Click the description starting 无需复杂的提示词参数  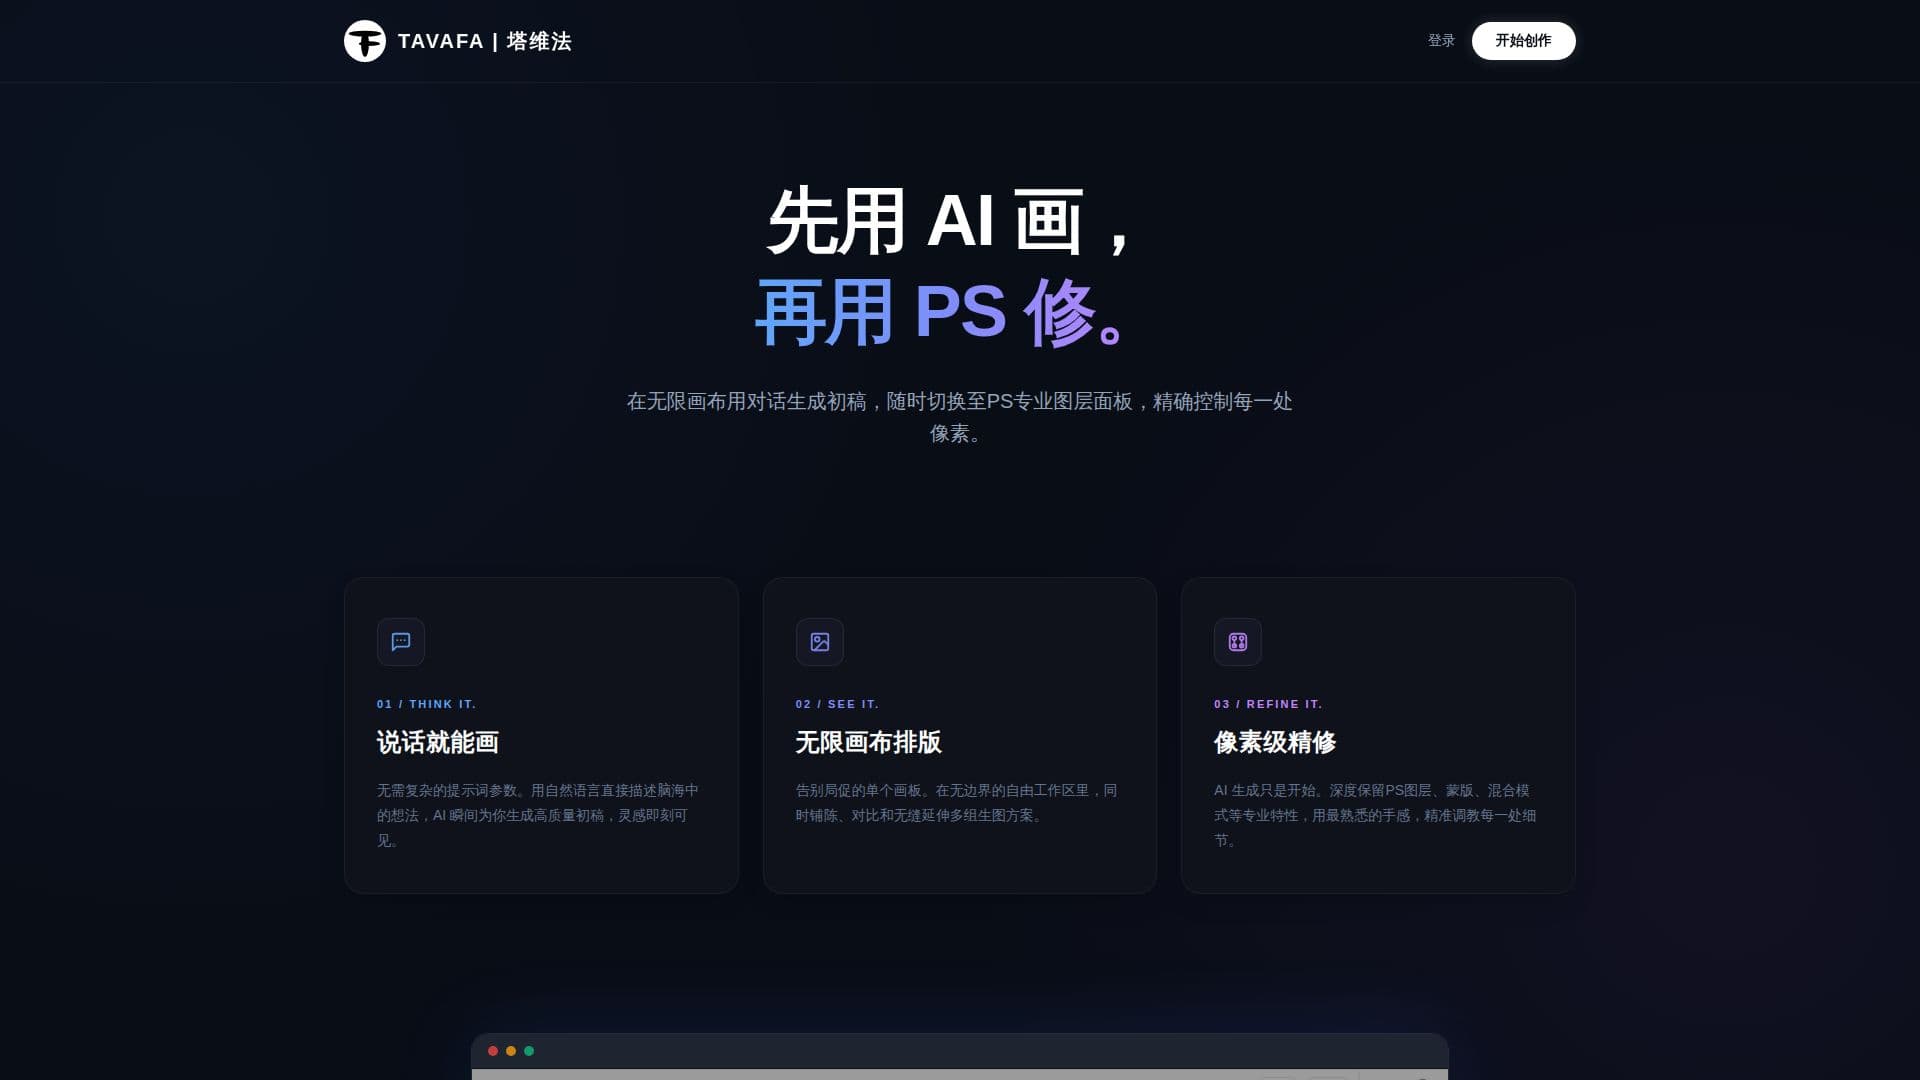[538, 815]
